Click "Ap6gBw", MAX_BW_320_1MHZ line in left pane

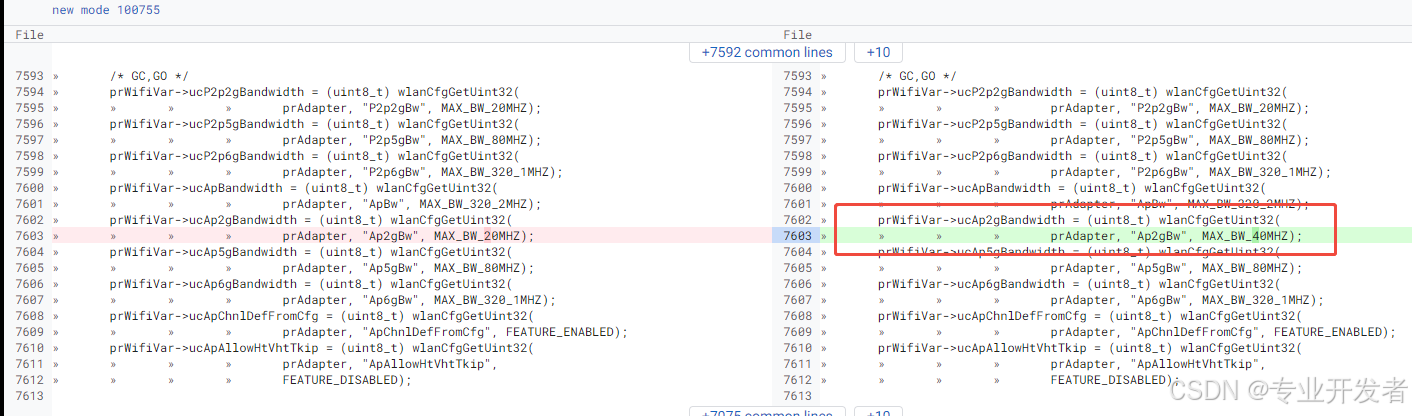tap(419, 300)
